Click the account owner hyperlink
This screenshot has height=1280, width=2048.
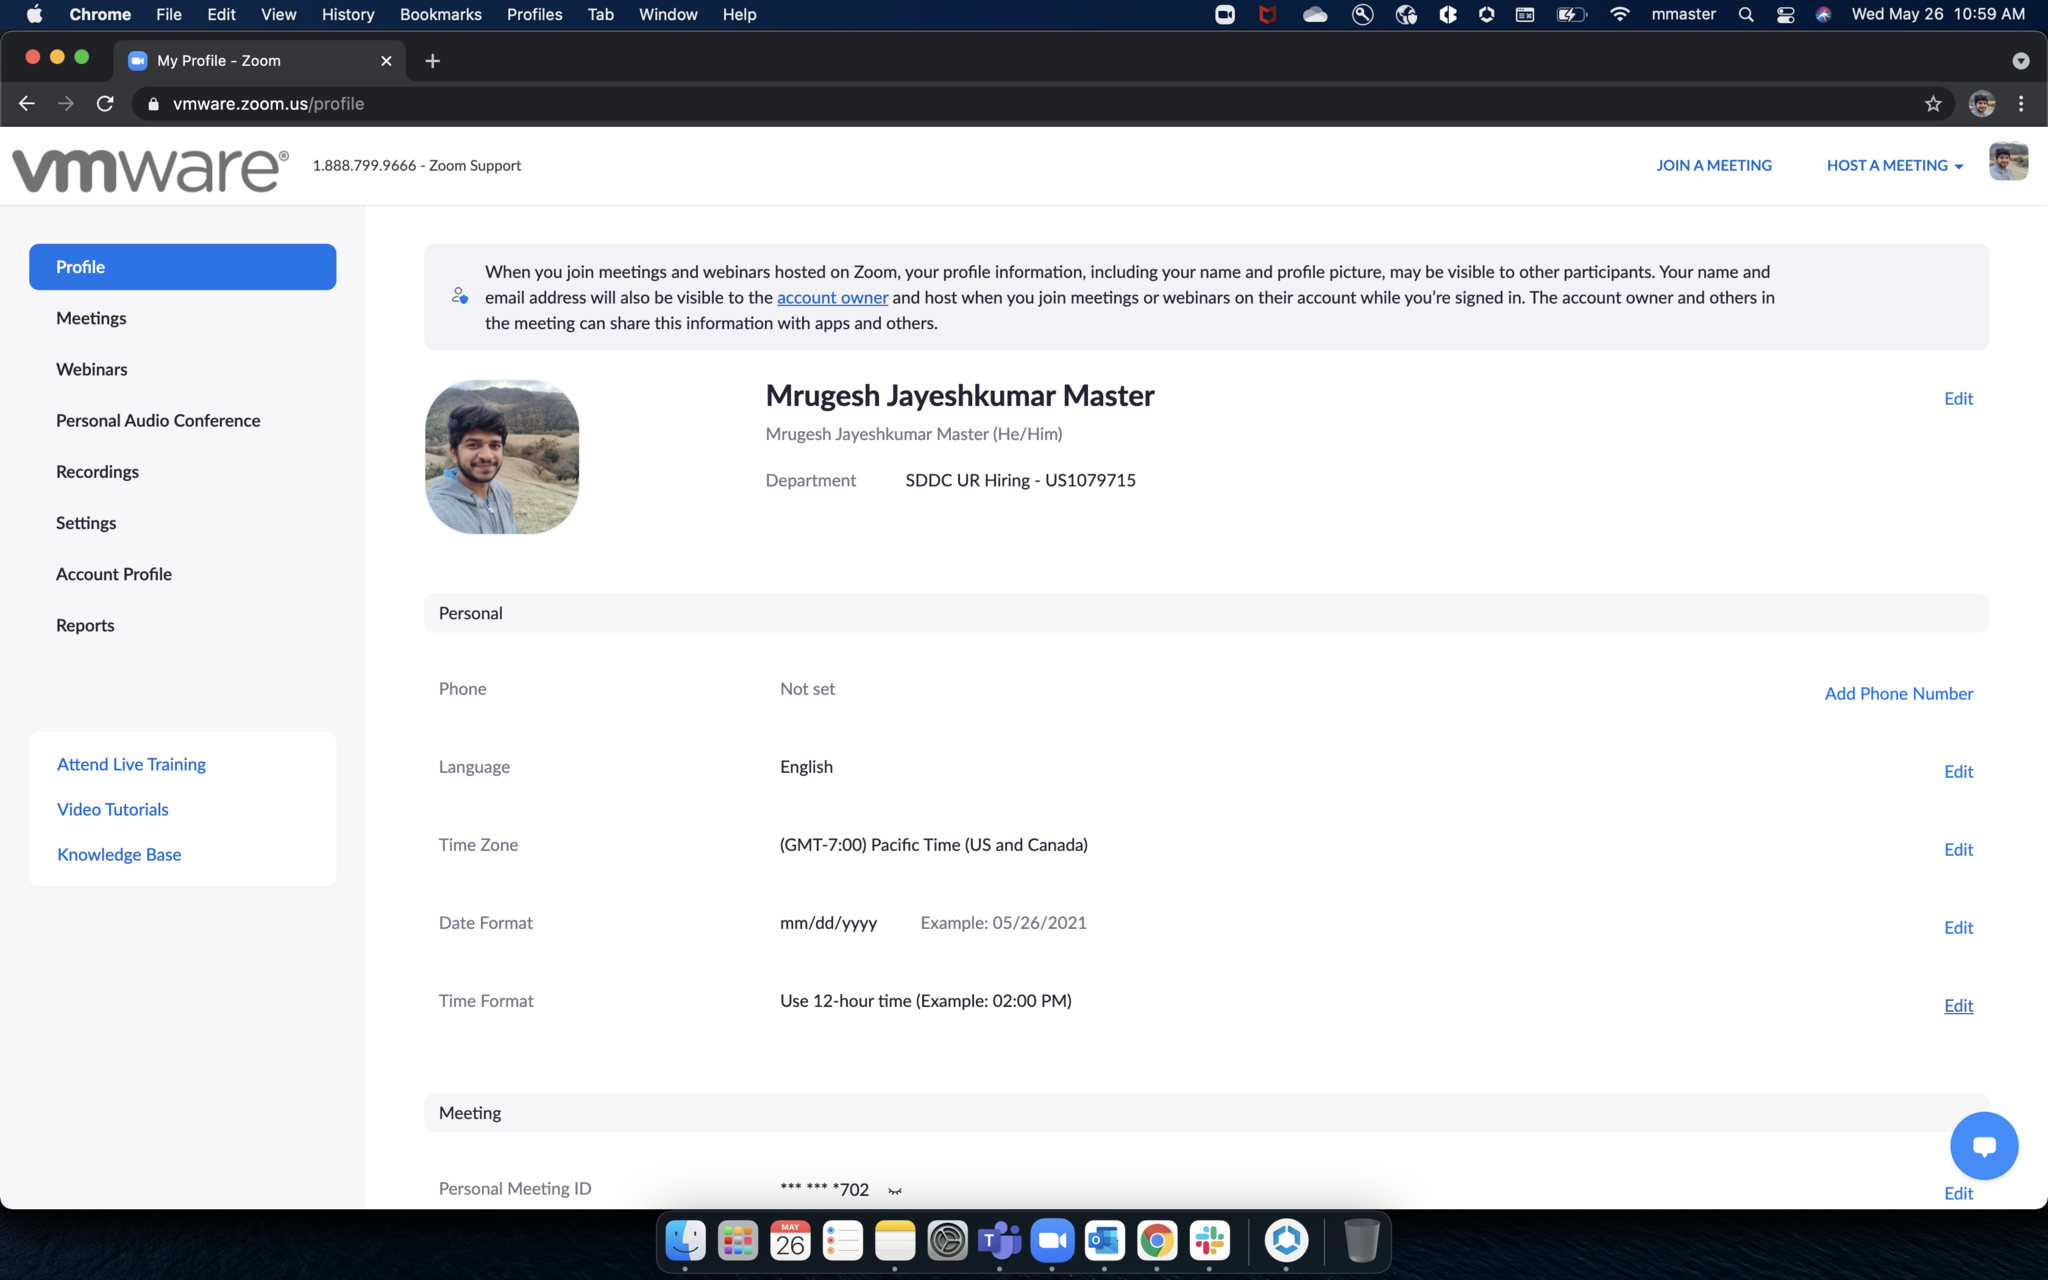pyautogui.click(x=832, y=298)
